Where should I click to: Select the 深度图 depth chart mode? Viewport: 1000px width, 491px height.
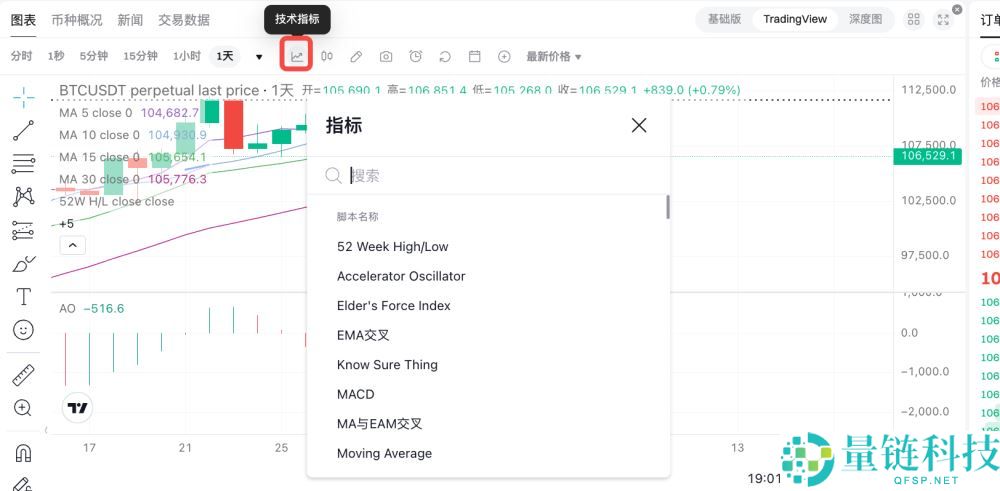(x=865, y=19)
